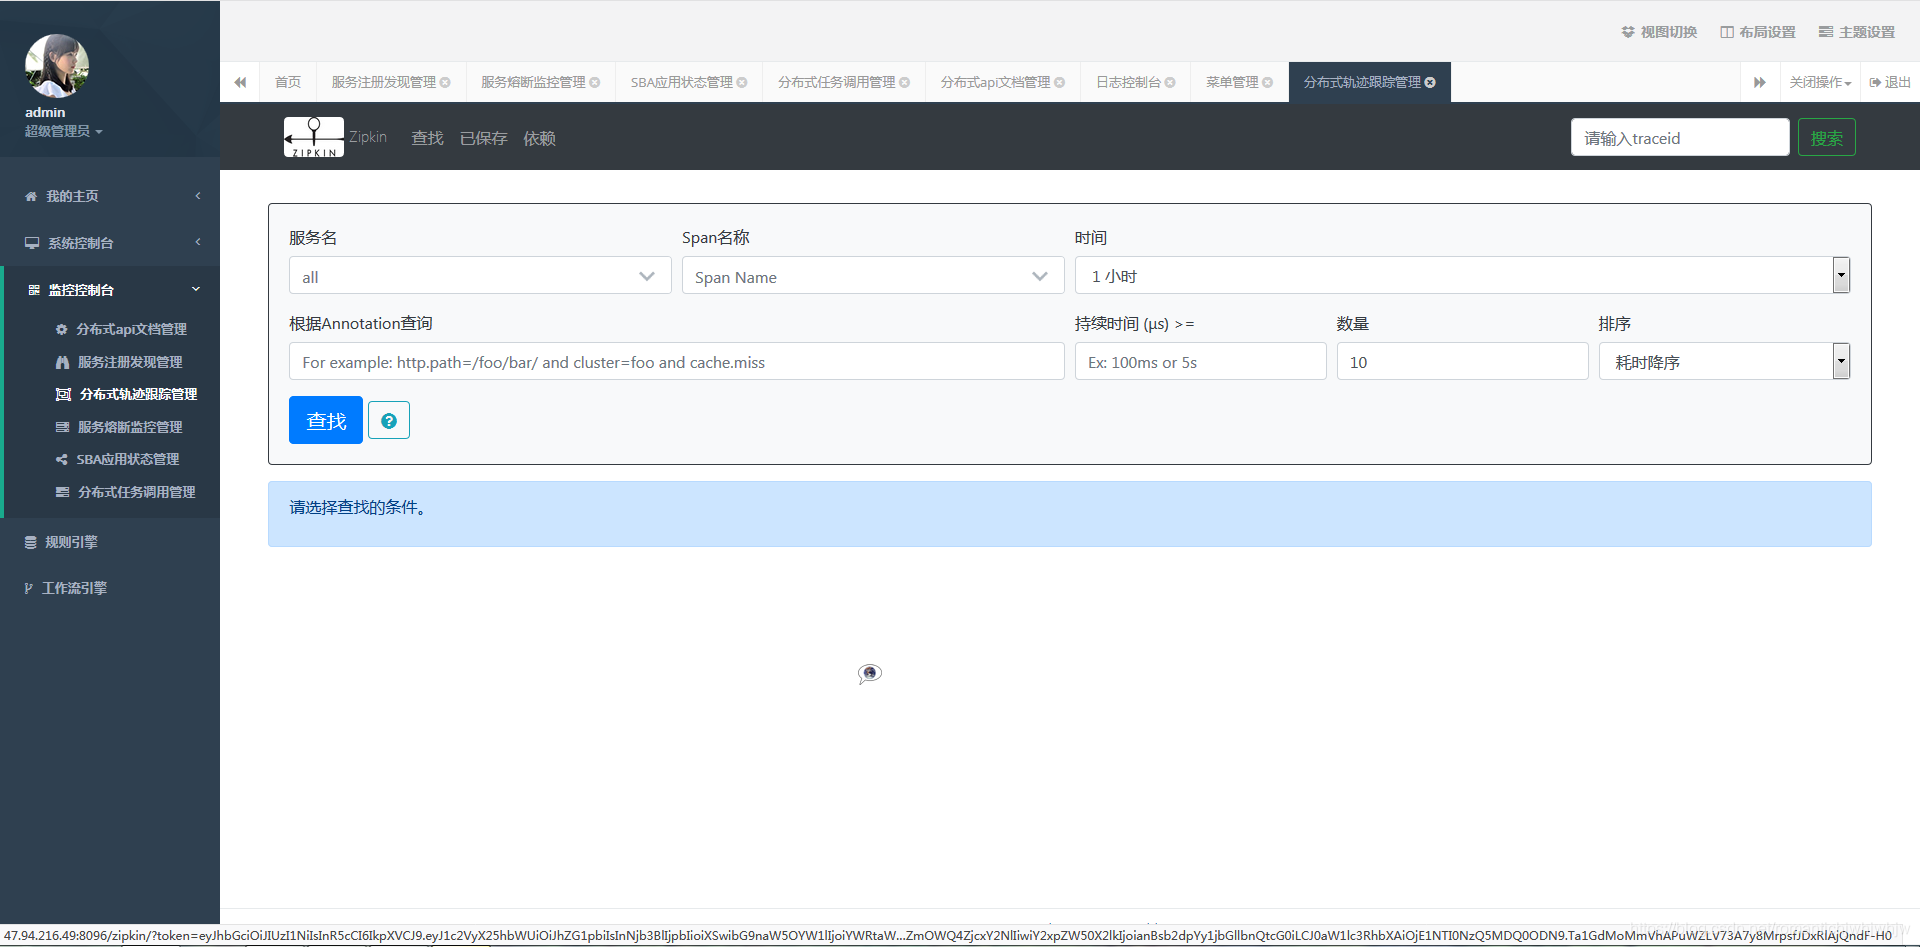Open the 关闭操作 dropdown
This screenshot has width=1920, height=947.
coord(1820,82)
